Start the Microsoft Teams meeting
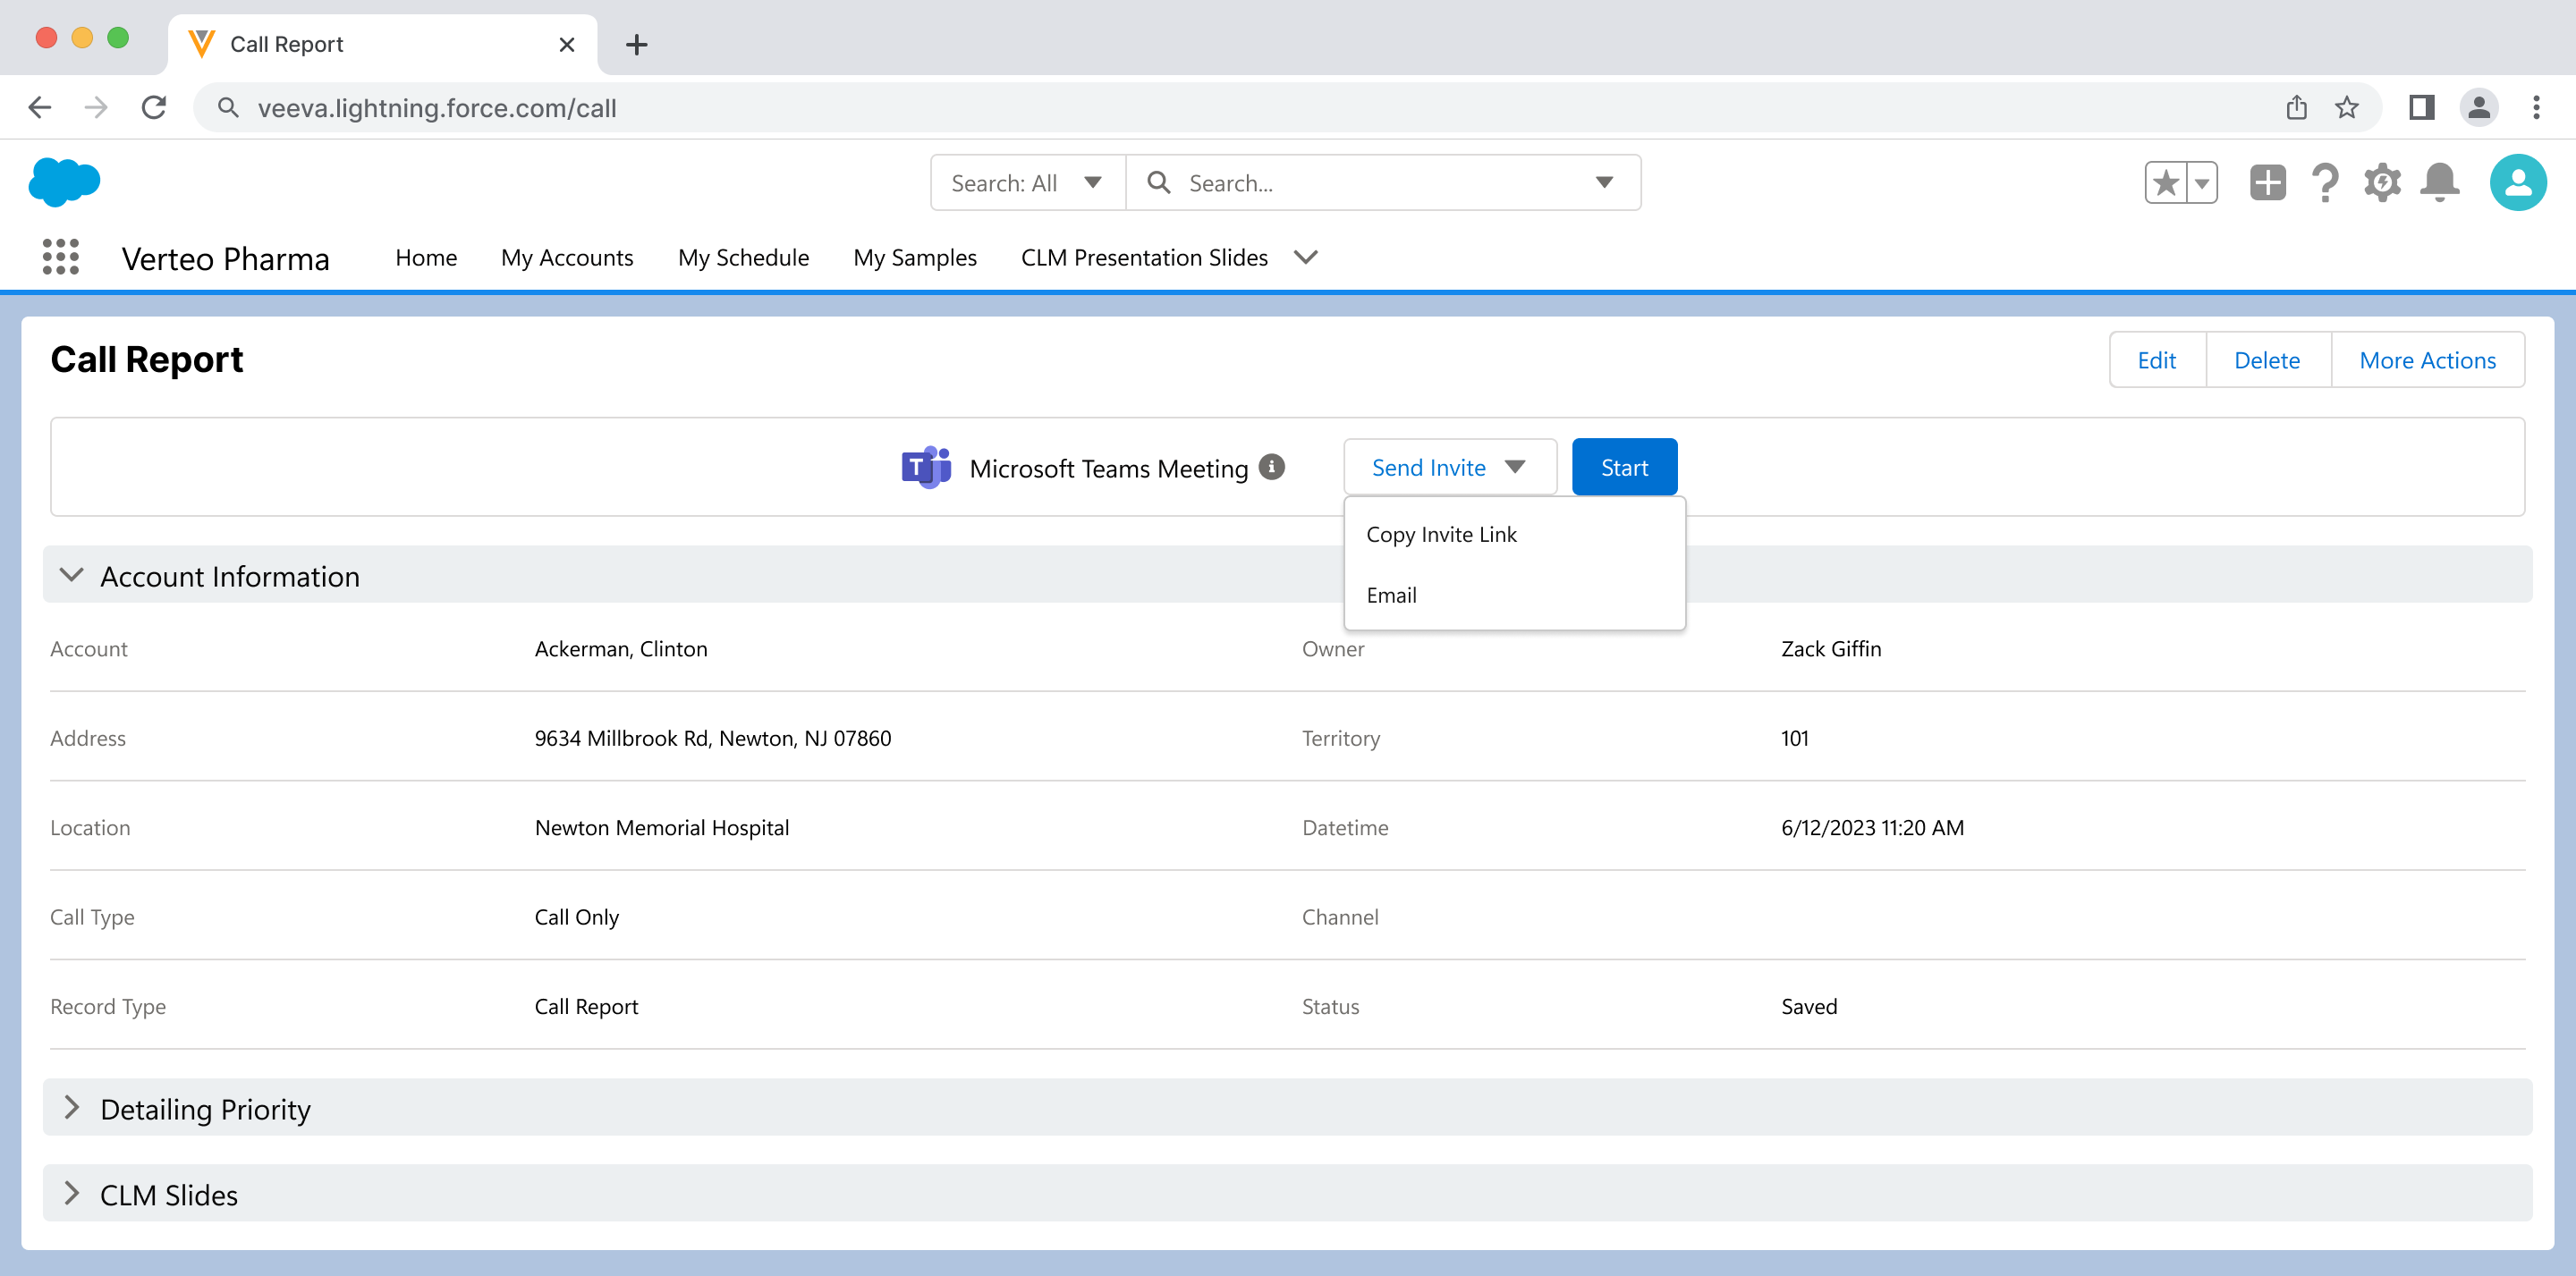 (x=1623, y=467)
